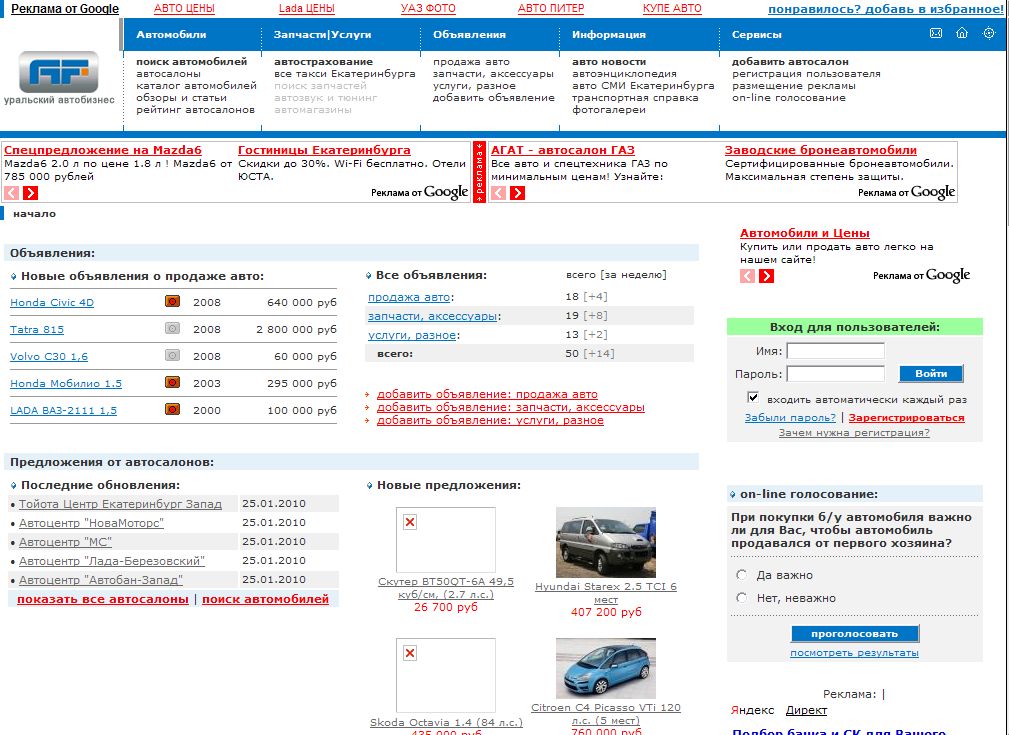Open the Зарегистрироваться link
The height and width of the screenshot is (735, 1009).
click(x=906, y=418)
